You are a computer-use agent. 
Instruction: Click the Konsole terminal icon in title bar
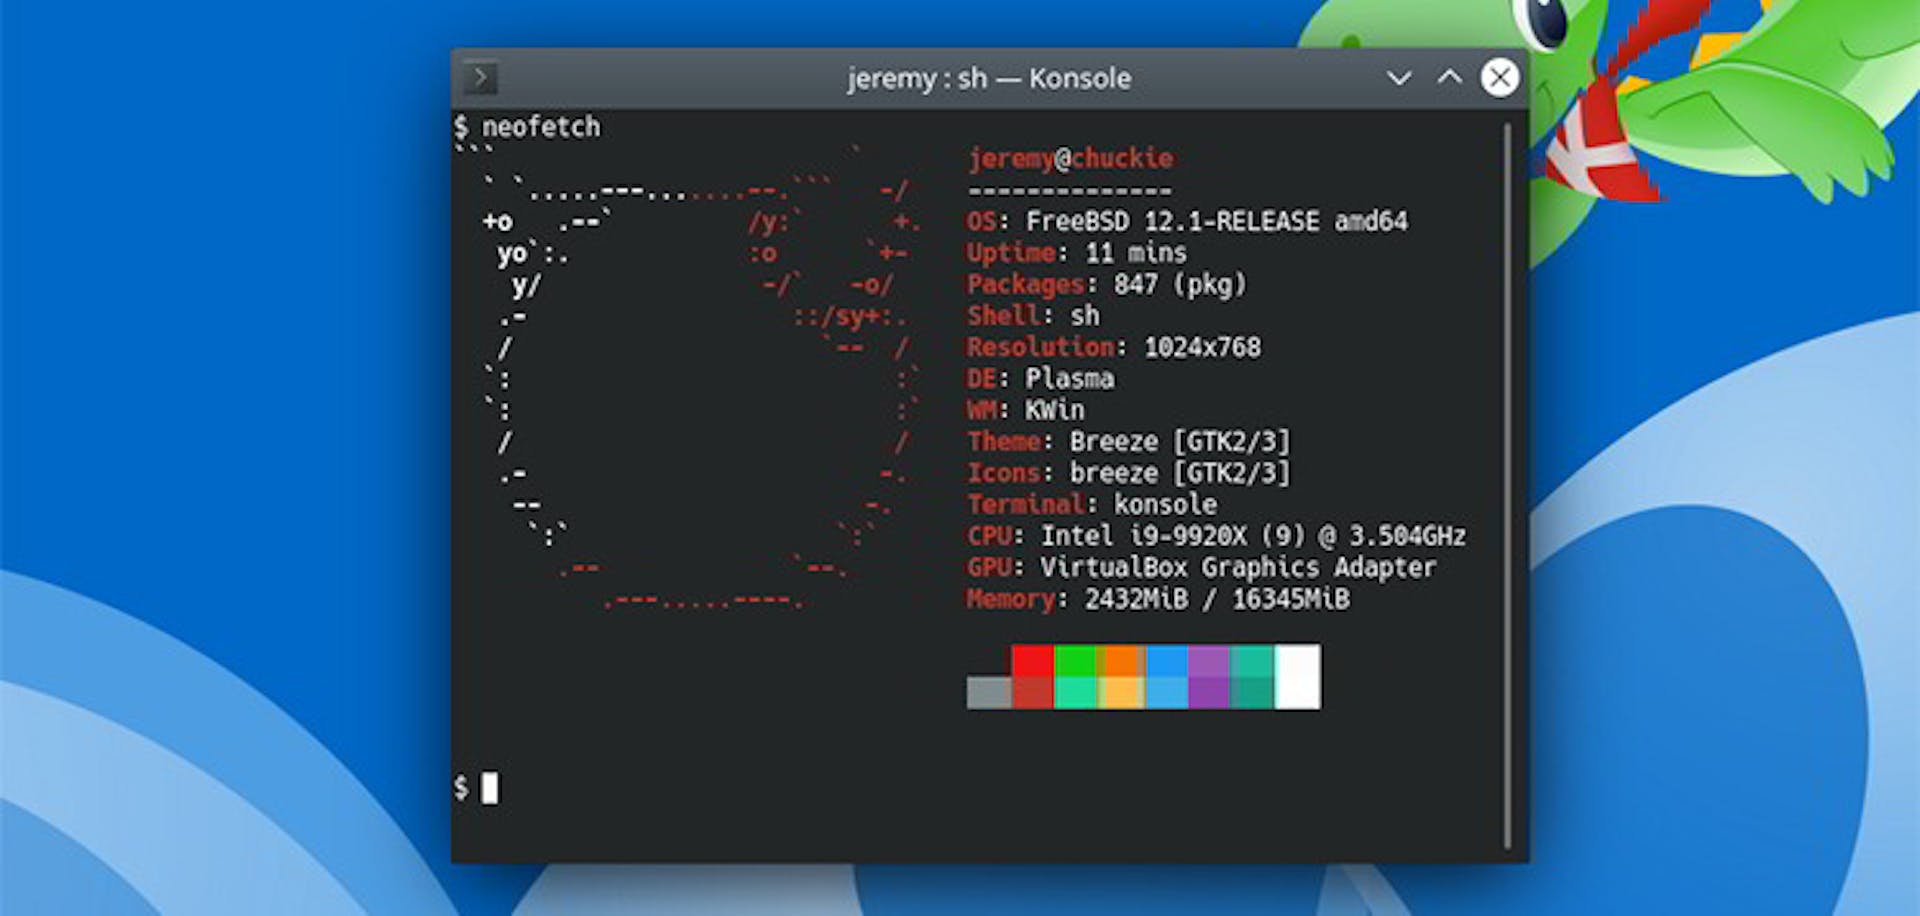point(480,78)
